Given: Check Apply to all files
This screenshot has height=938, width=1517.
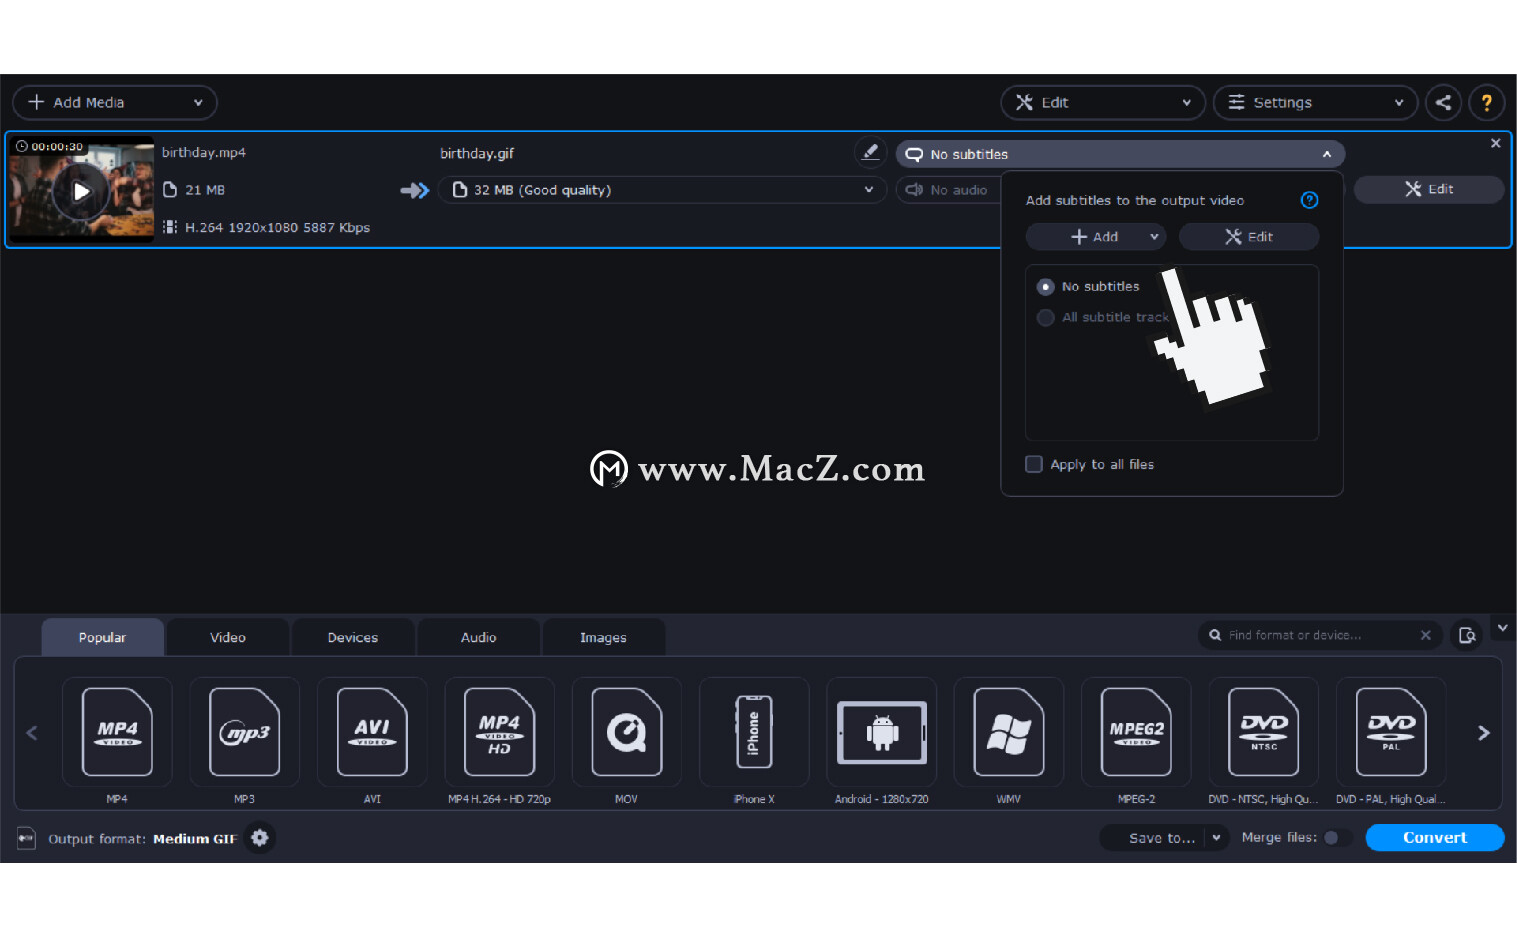Looking at the screenshot, I should (1034, 464).
